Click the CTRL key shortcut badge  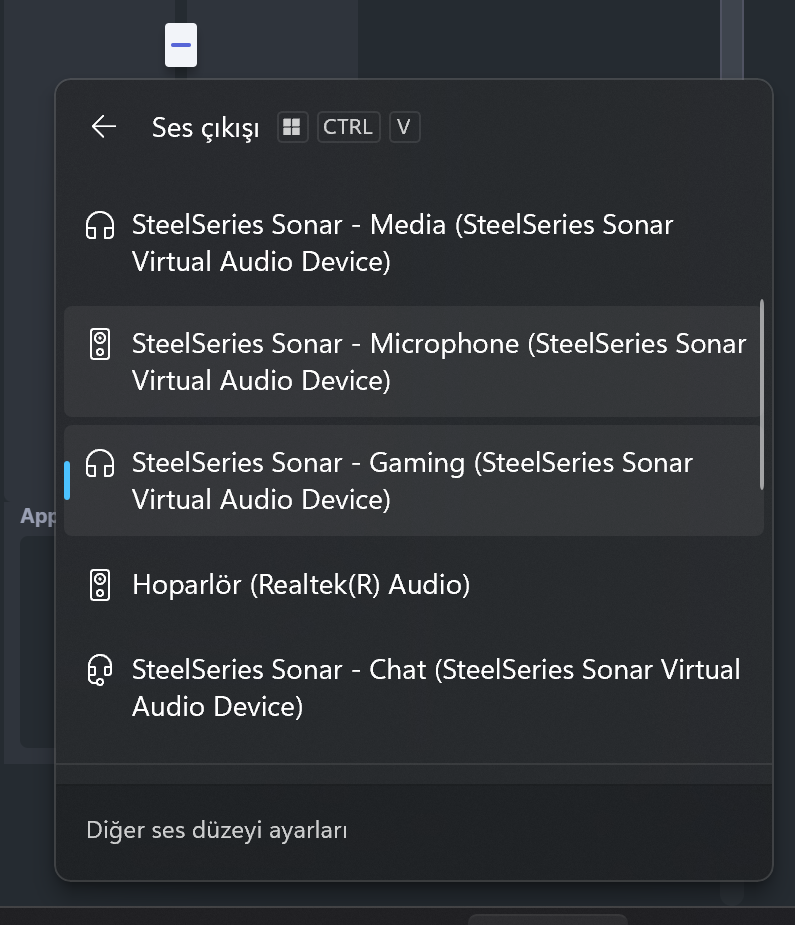point(349,127)
